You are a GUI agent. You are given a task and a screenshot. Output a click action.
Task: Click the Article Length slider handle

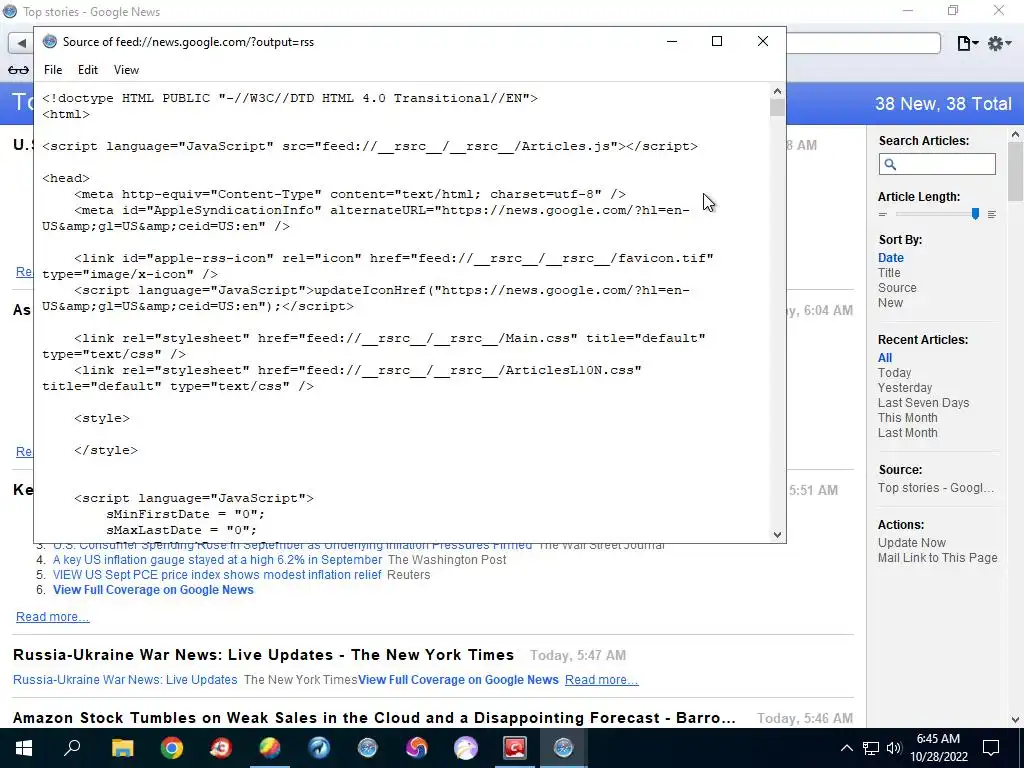click(x=975, y=214)
